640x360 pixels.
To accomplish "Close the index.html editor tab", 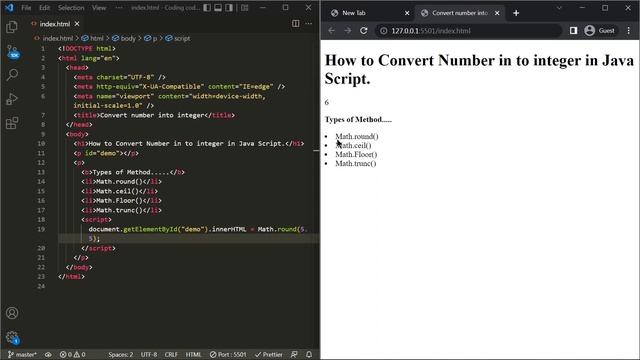I will [77, 24].
